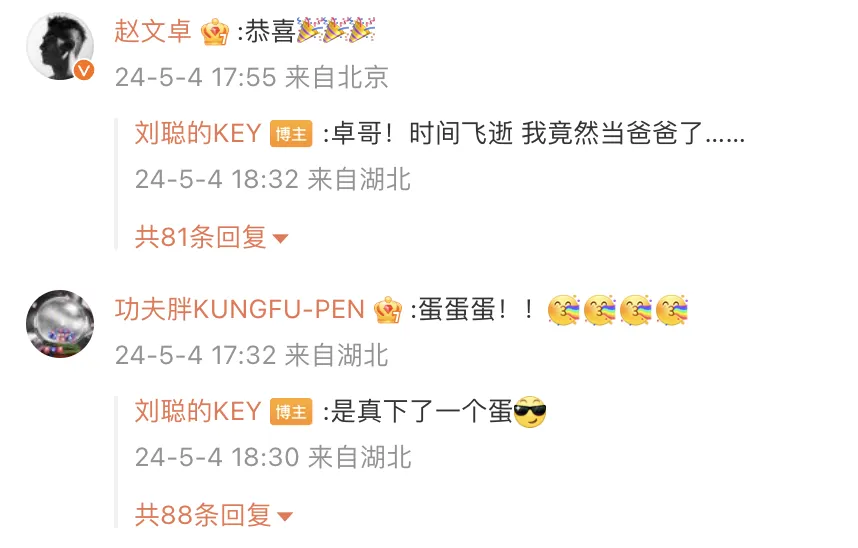The image size is (858, 548).
Task: Click dropdown arrow beside 共81条回复
Action: [280, 239]
